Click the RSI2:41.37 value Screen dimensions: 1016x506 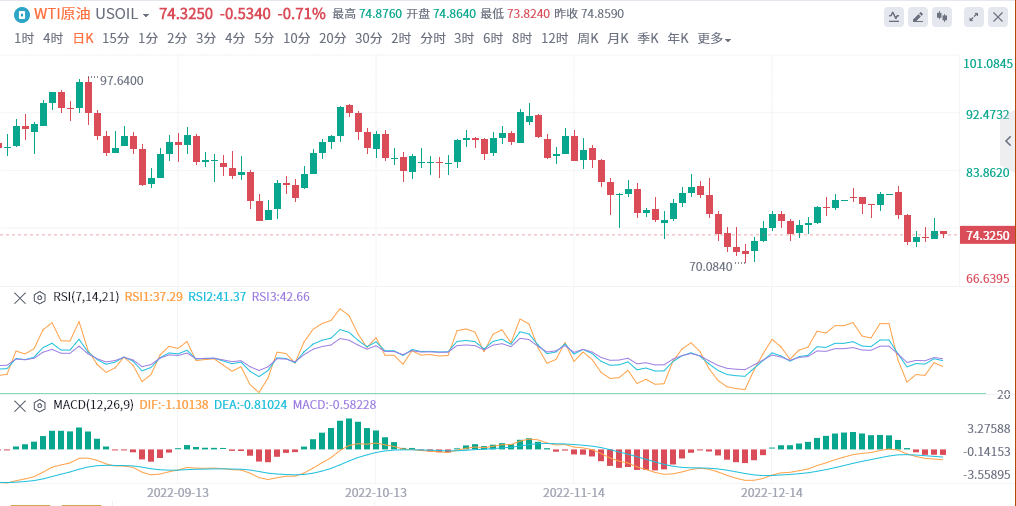pos(217,297)
